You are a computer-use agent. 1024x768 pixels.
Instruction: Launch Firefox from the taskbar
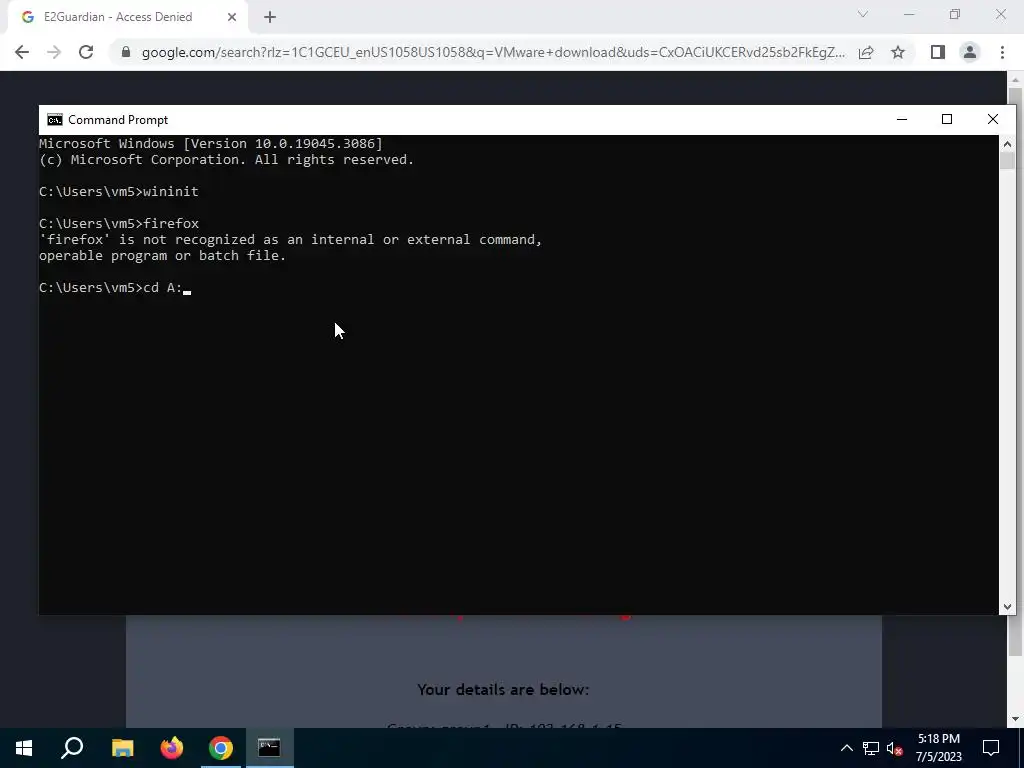pos(172,748)
